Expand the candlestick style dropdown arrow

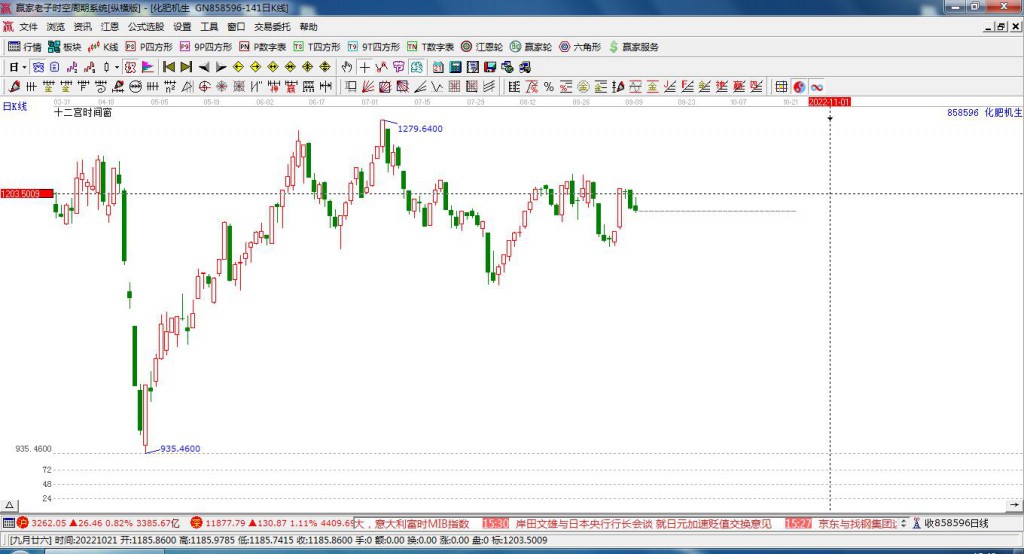[116, 67]
